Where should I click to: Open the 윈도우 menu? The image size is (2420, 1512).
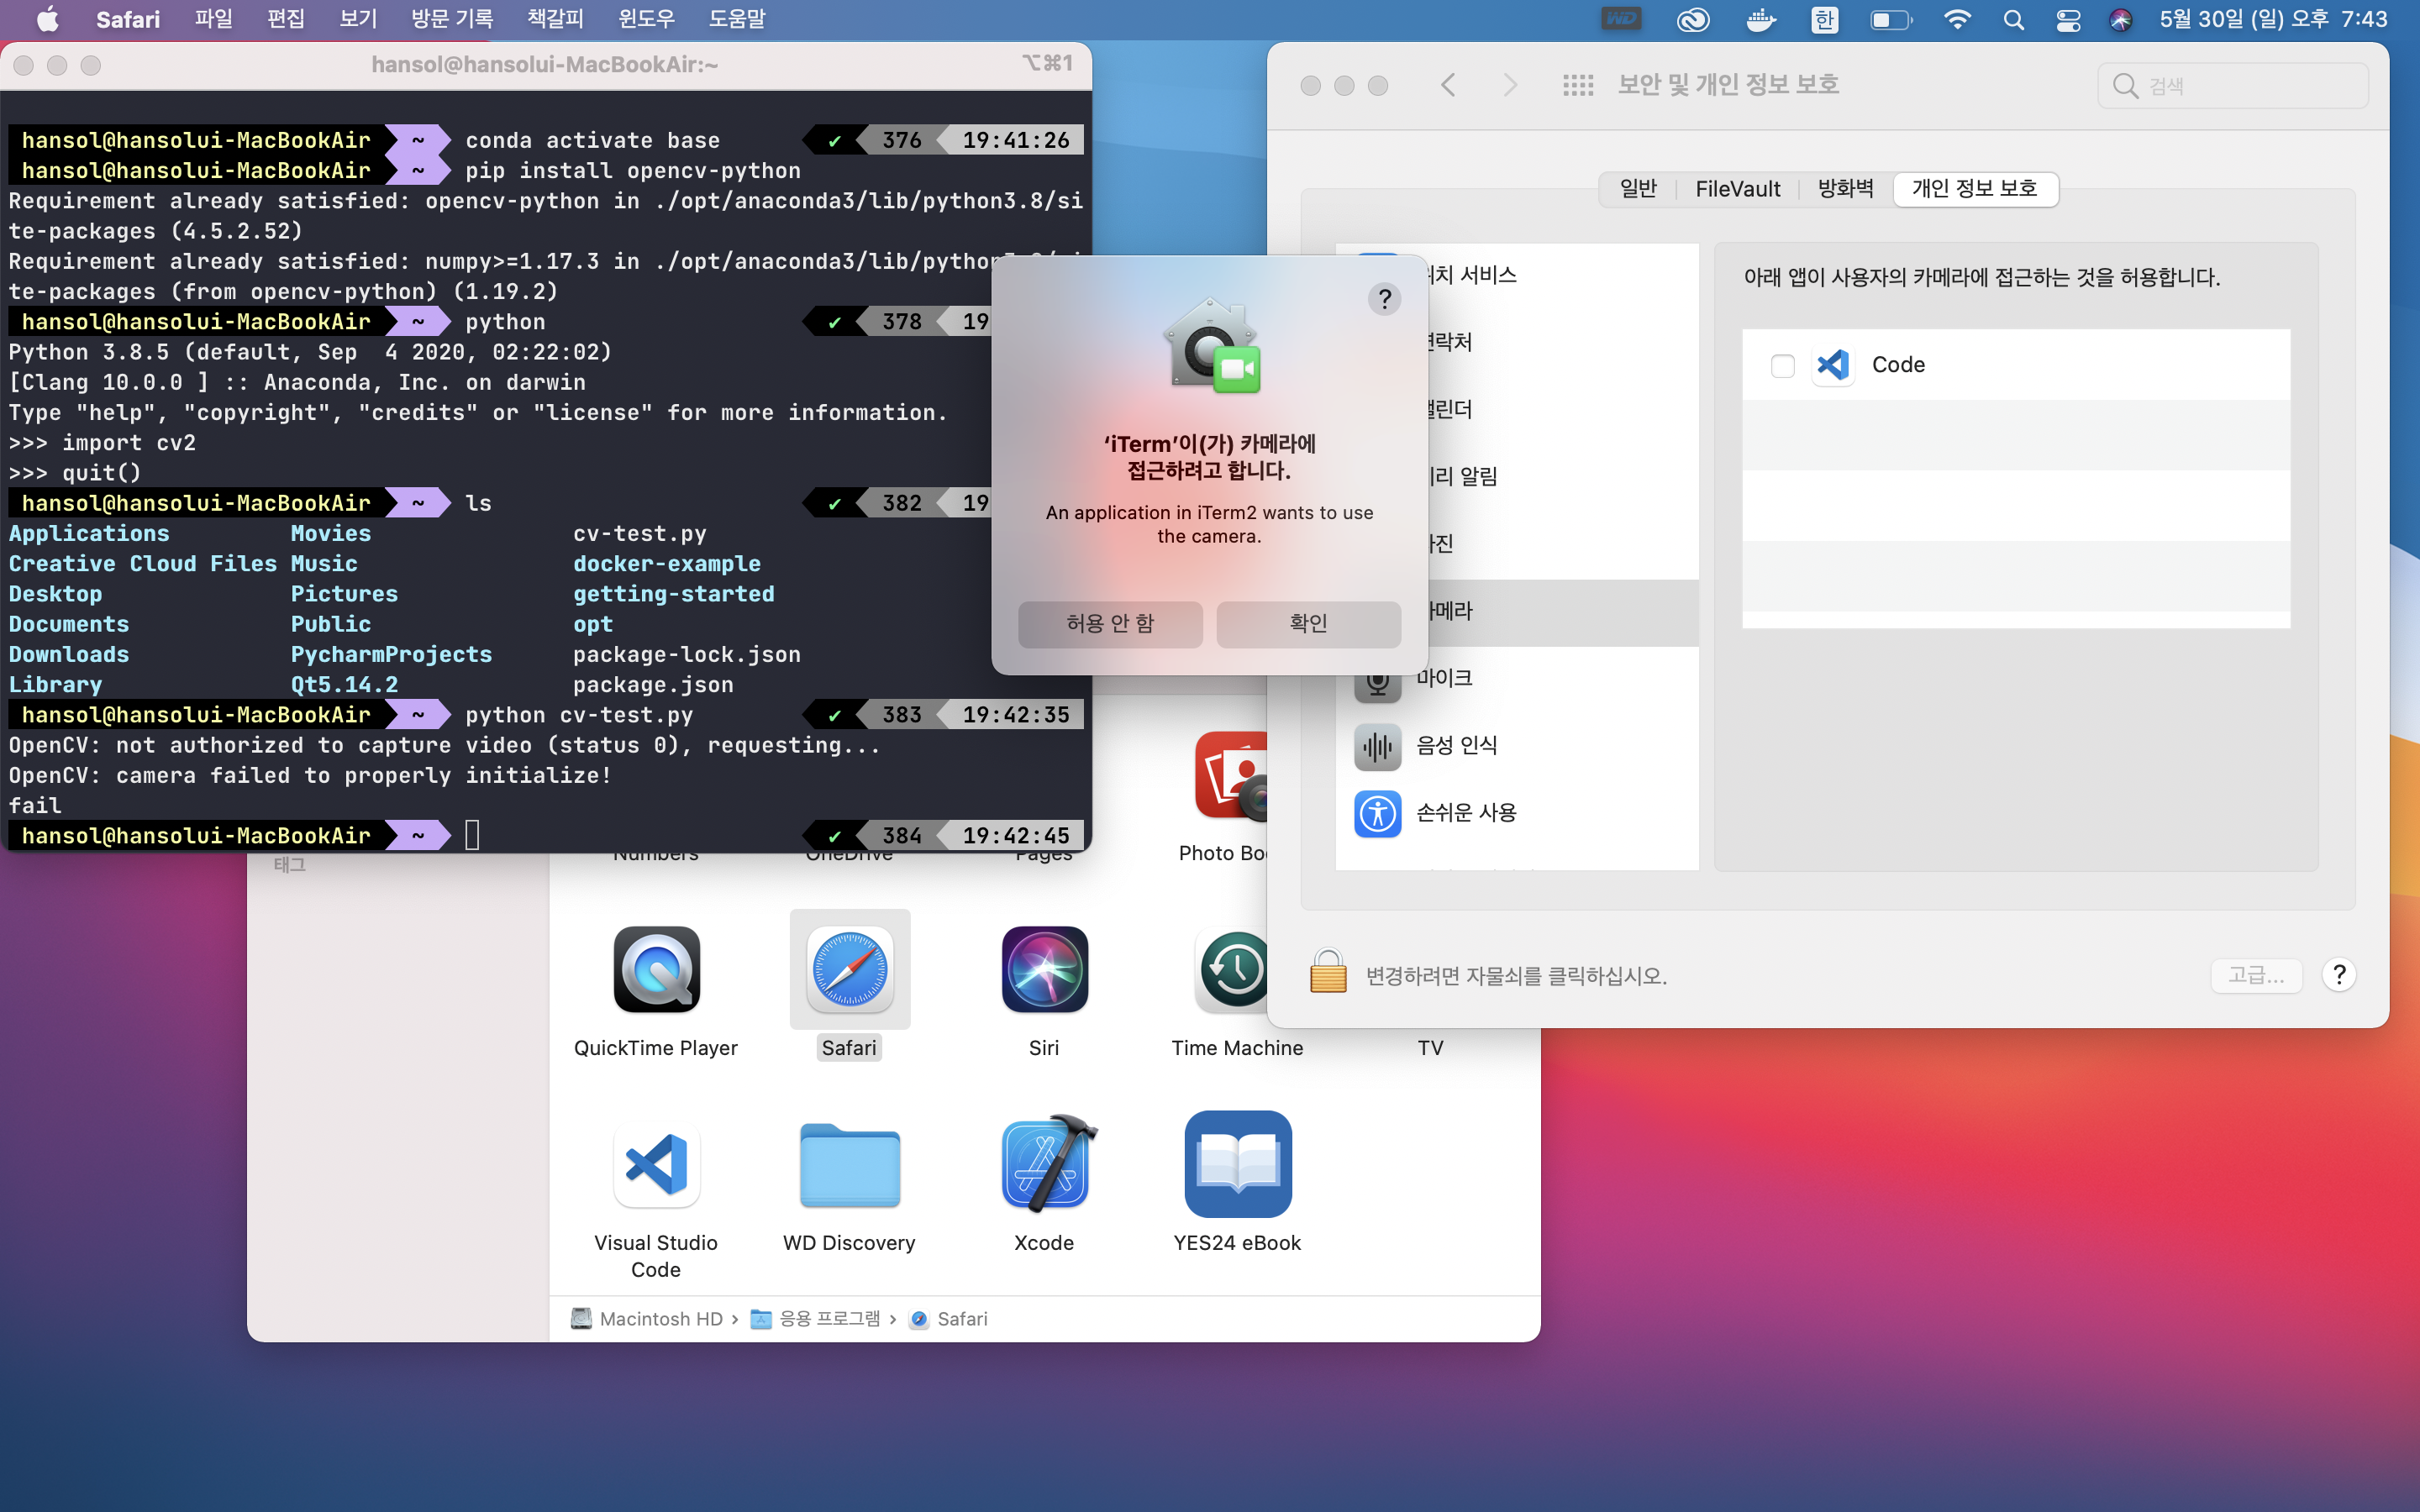pyautogui.click(x=646, y=19)
